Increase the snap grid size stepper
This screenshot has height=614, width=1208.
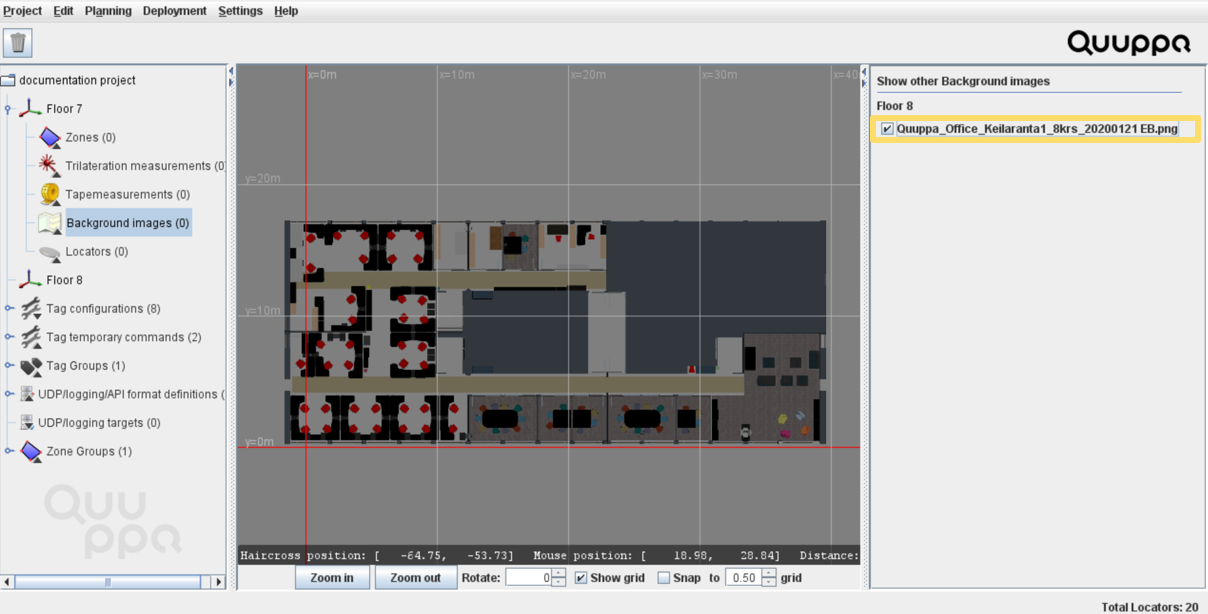[769, 573]
